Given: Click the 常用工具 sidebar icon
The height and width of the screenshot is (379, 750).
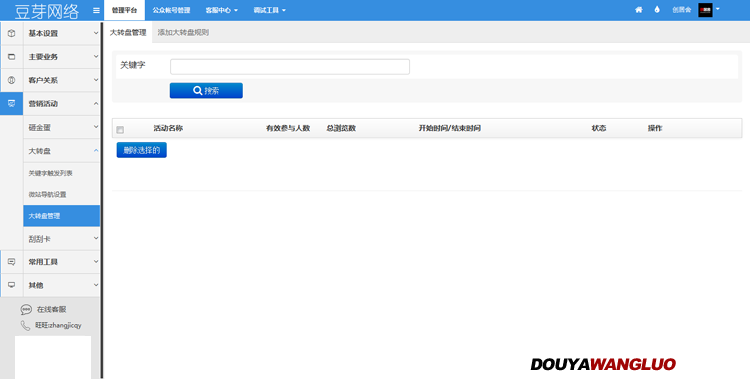Looking at the screenshot, I should (x=11, y=262).
